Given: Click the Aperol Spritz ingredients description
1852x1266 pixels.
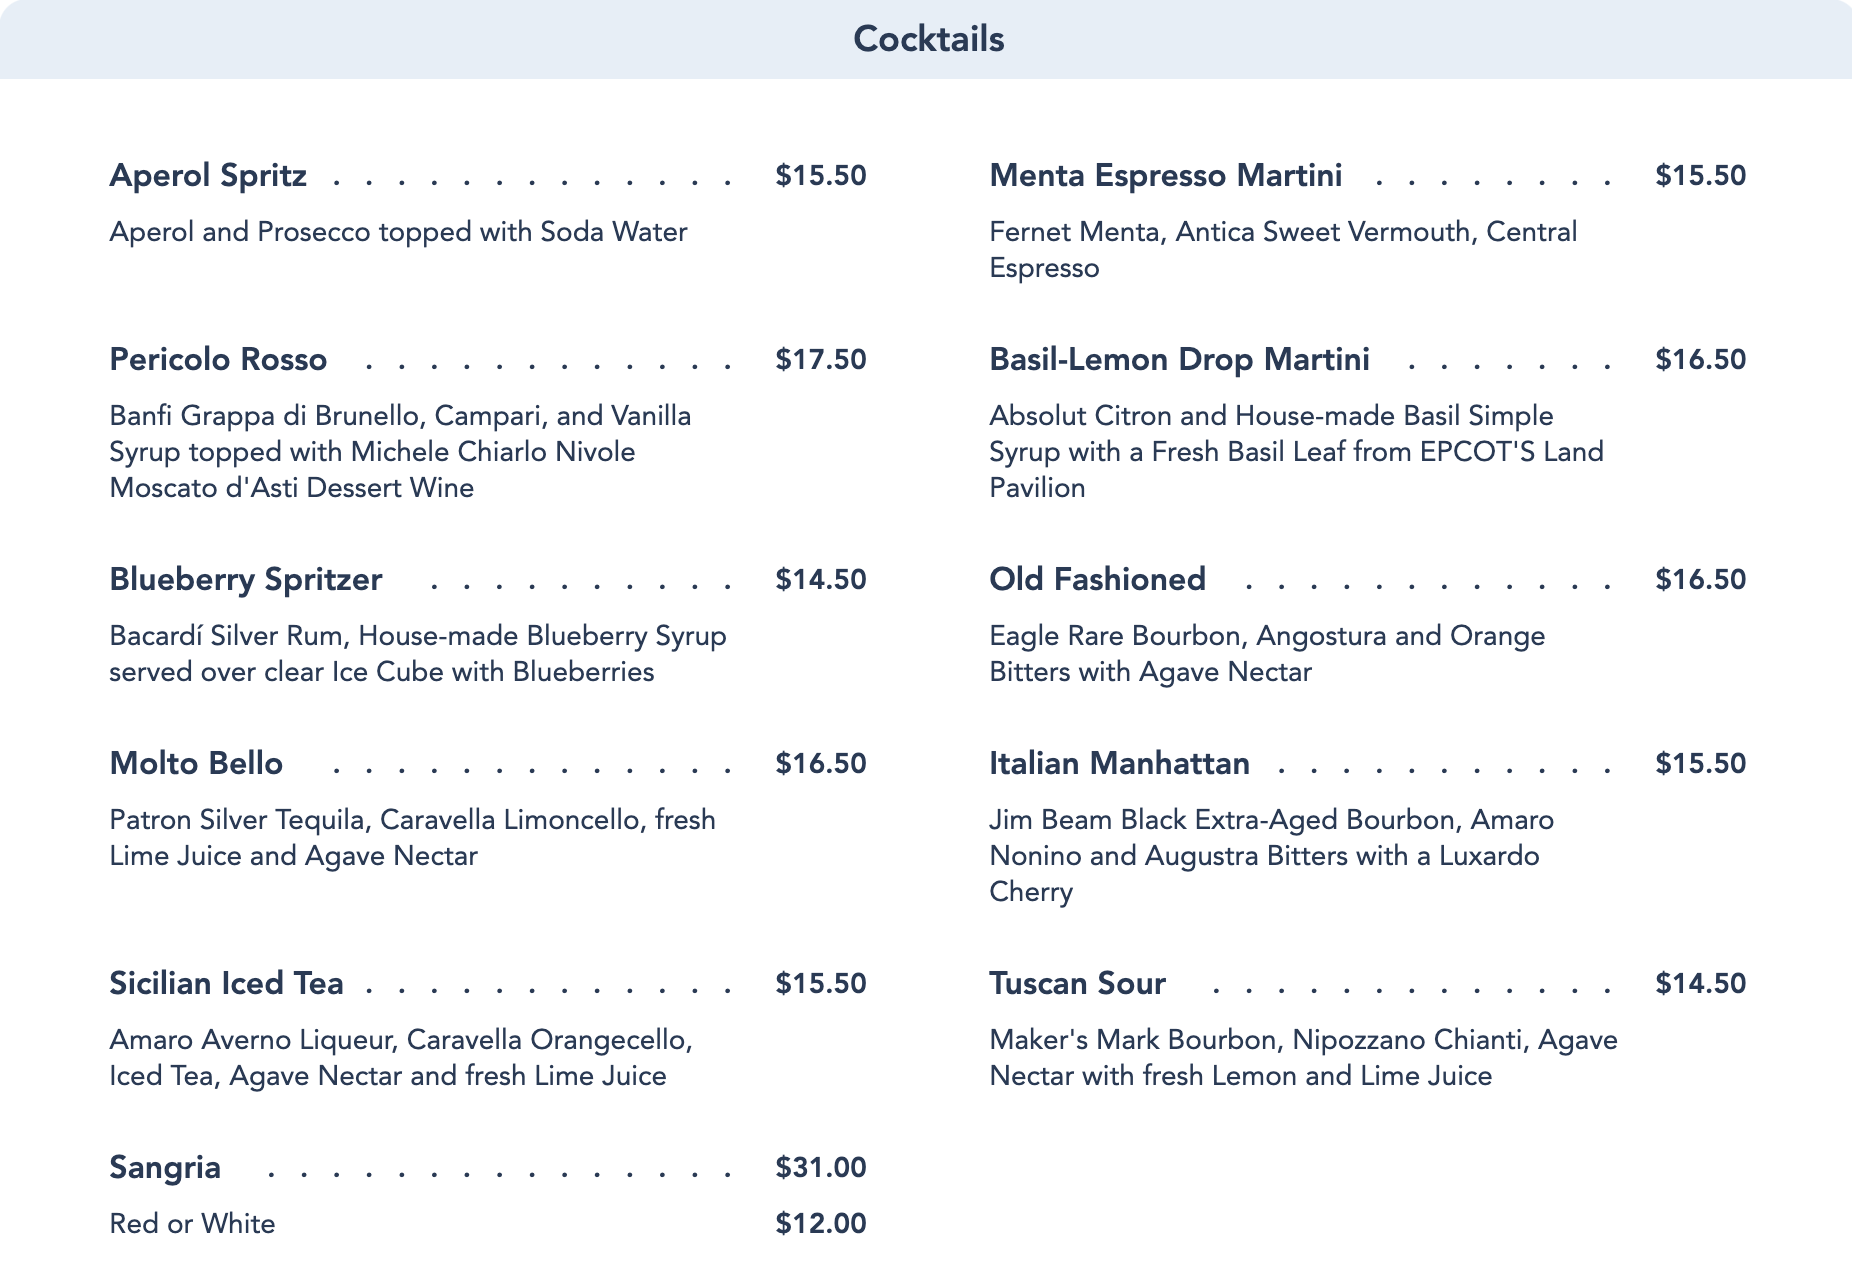Looking at the screenshot, I should pos(398,232).
